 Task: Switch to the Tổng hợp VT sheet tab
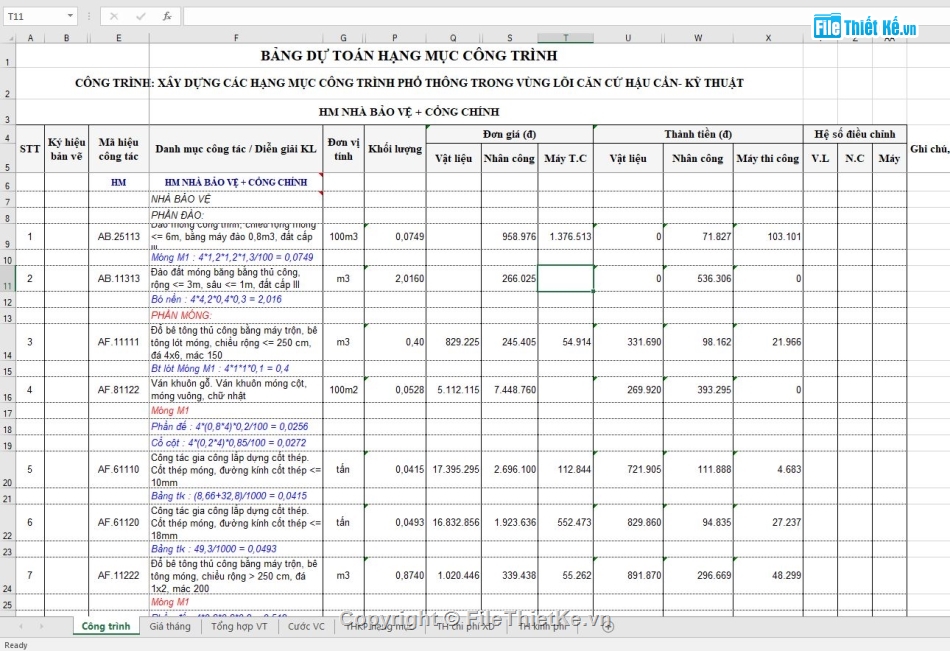tap(239, 626)
